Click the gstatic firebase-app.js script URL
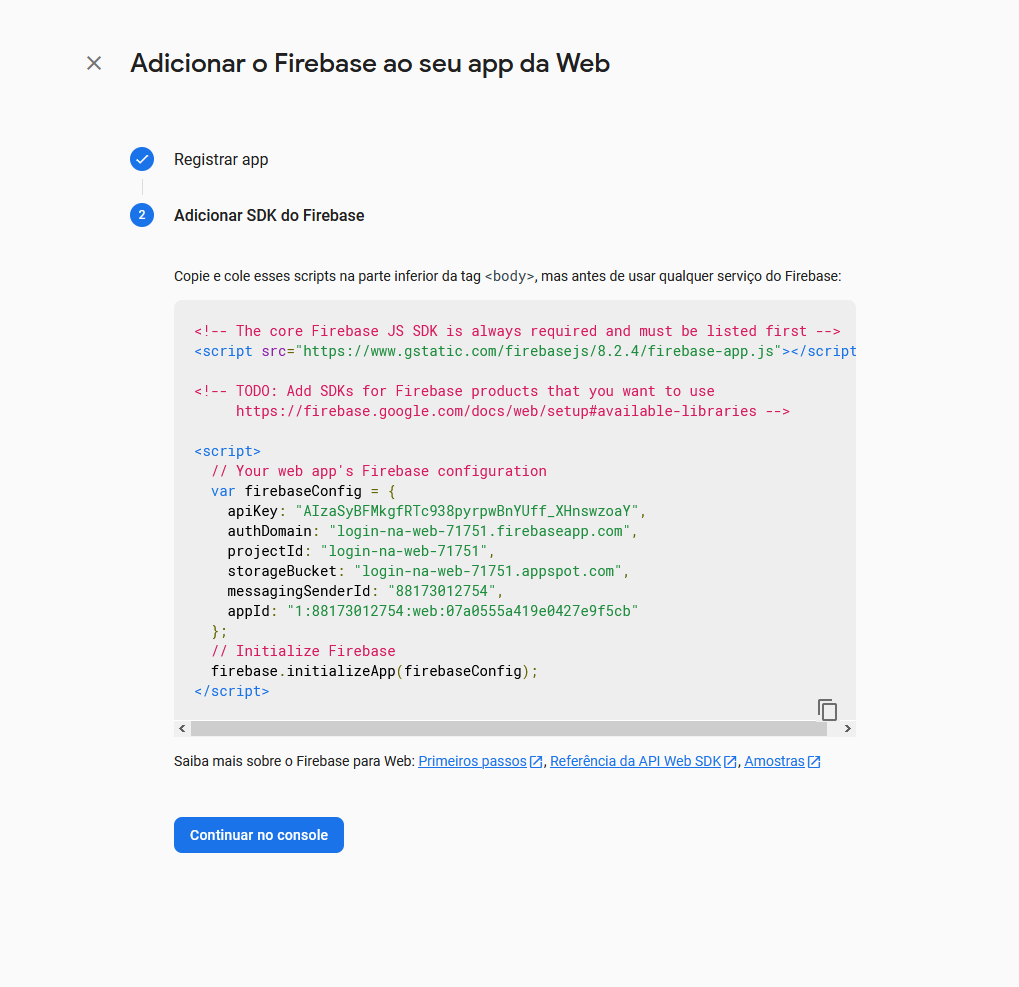The image size is (1019, 987). pyautogui.click(x=538, y=351)
